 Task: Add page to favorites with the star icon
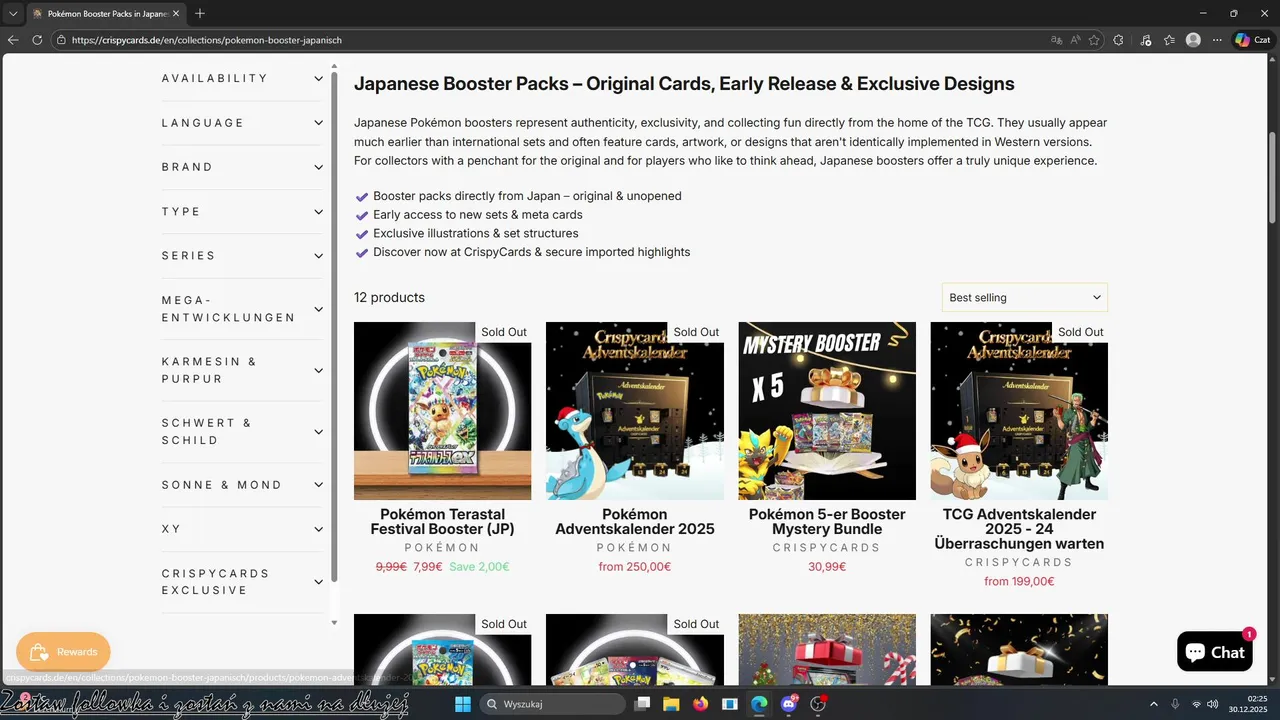1095,40
